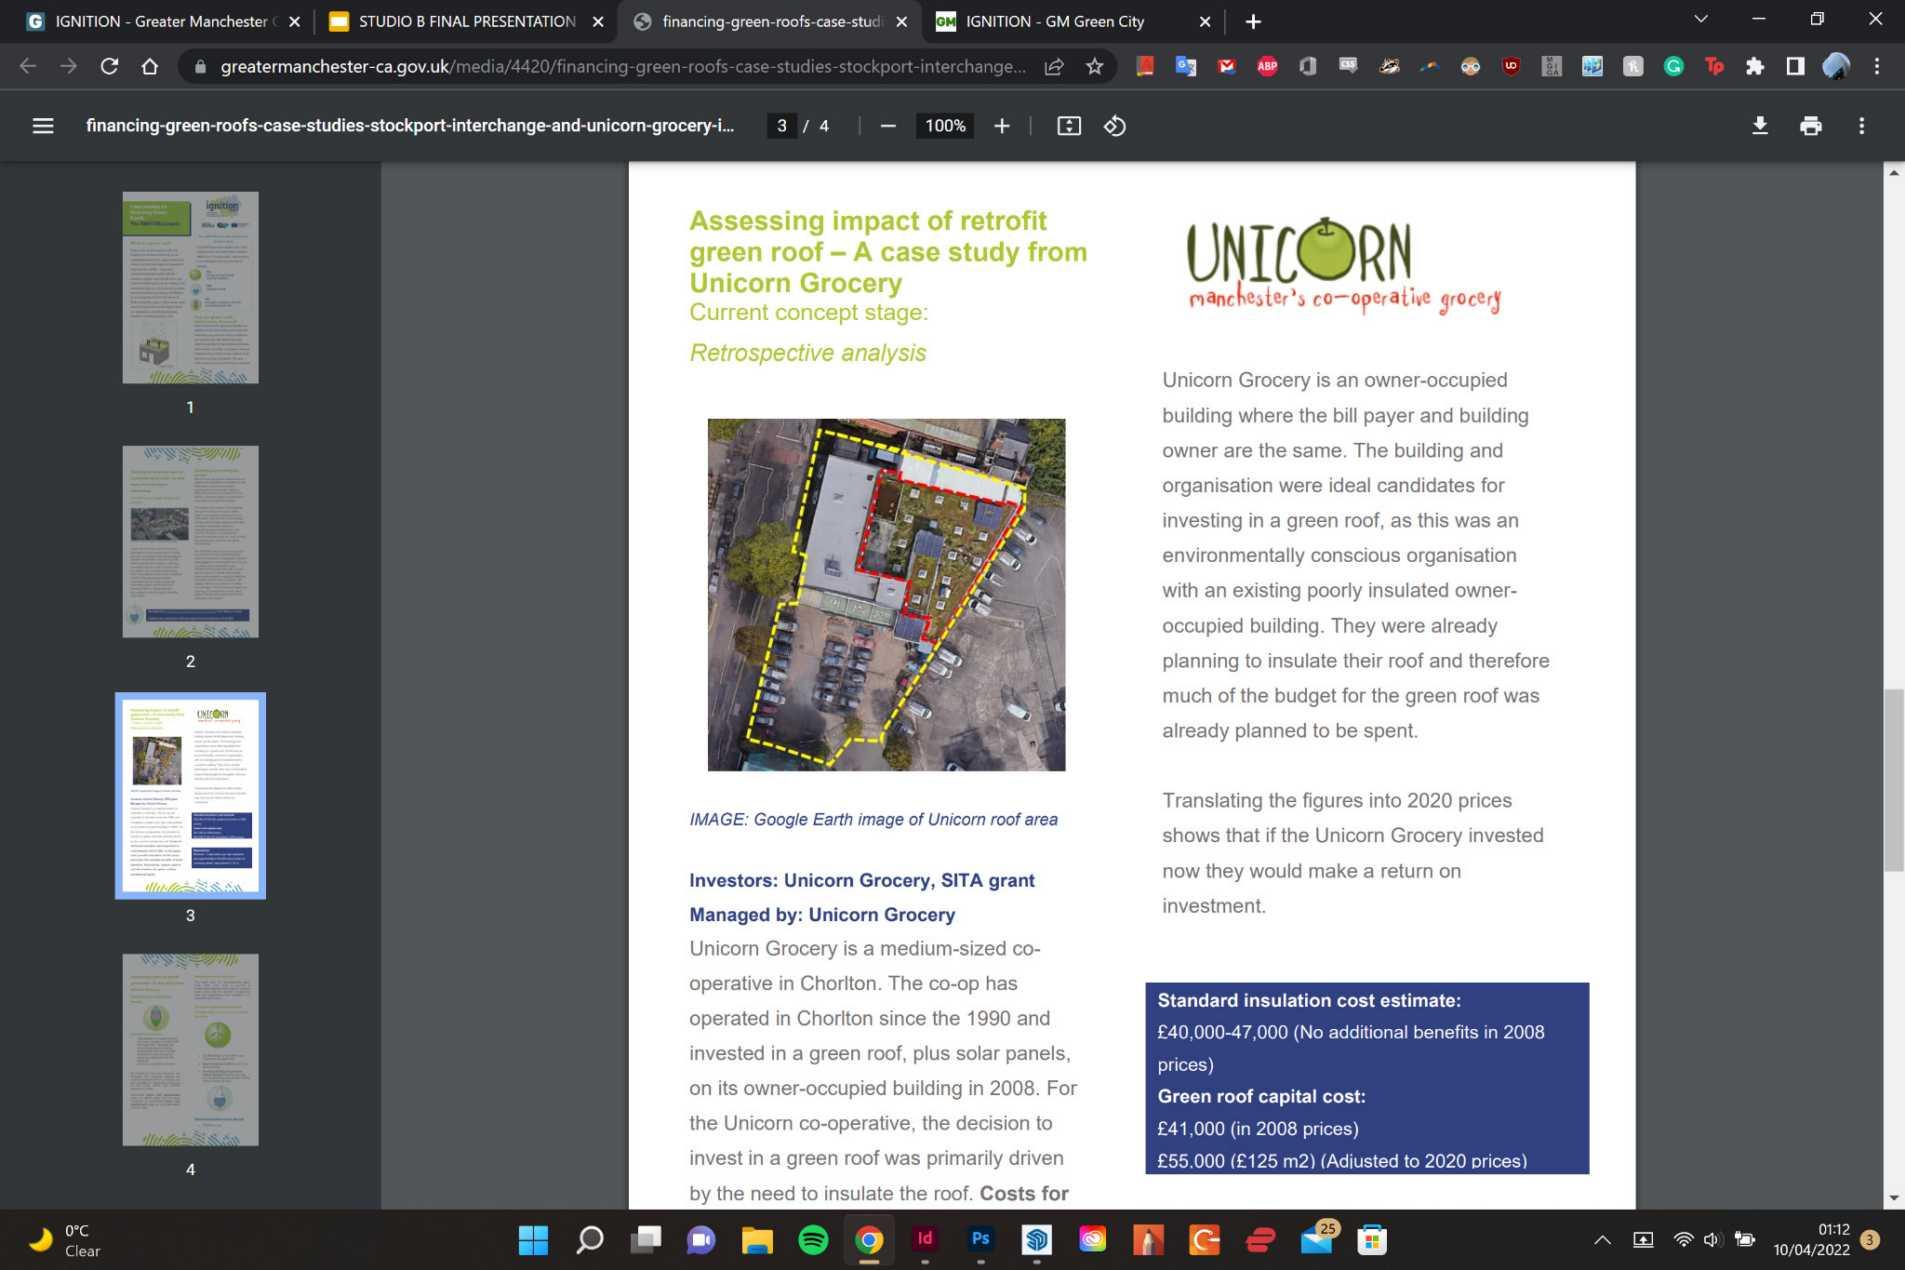Viewport: 1905px width, 1270px height.
Task: Share this page from address bar
Action: pos(1054,66)
